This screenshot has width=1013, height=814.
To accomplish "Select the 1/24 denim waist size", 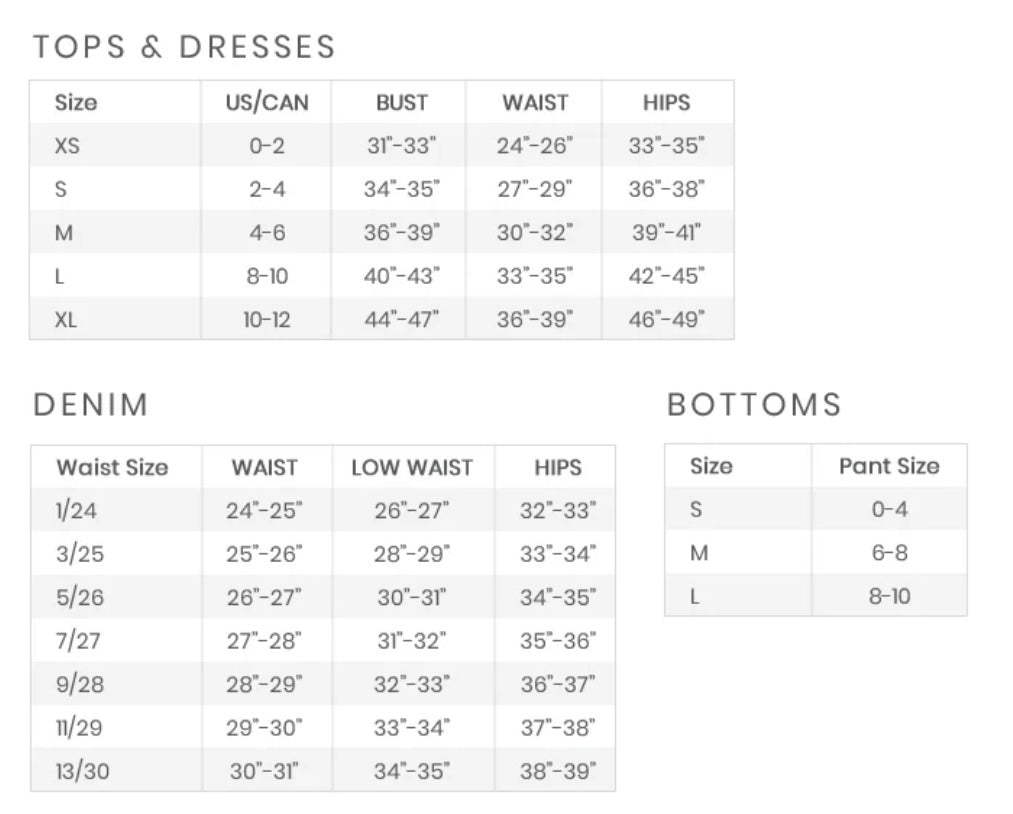I will (77, 511).
